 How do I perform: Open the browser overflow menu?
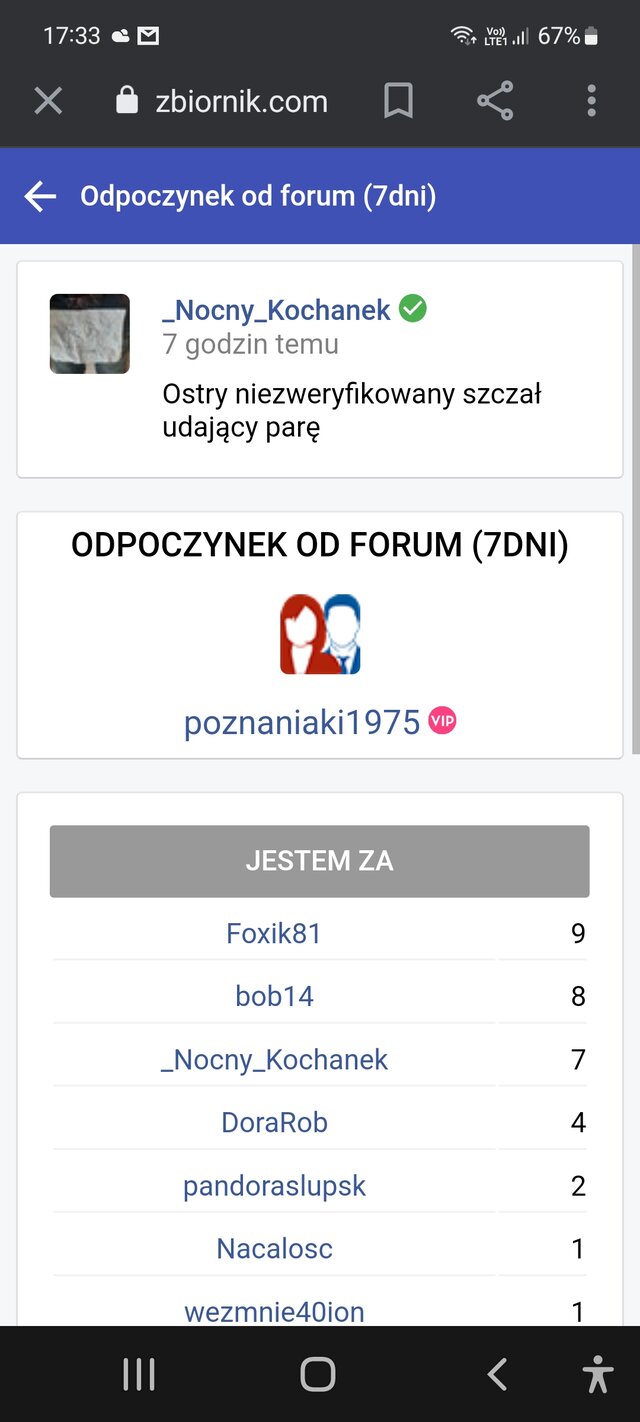[x=591, y=100]
